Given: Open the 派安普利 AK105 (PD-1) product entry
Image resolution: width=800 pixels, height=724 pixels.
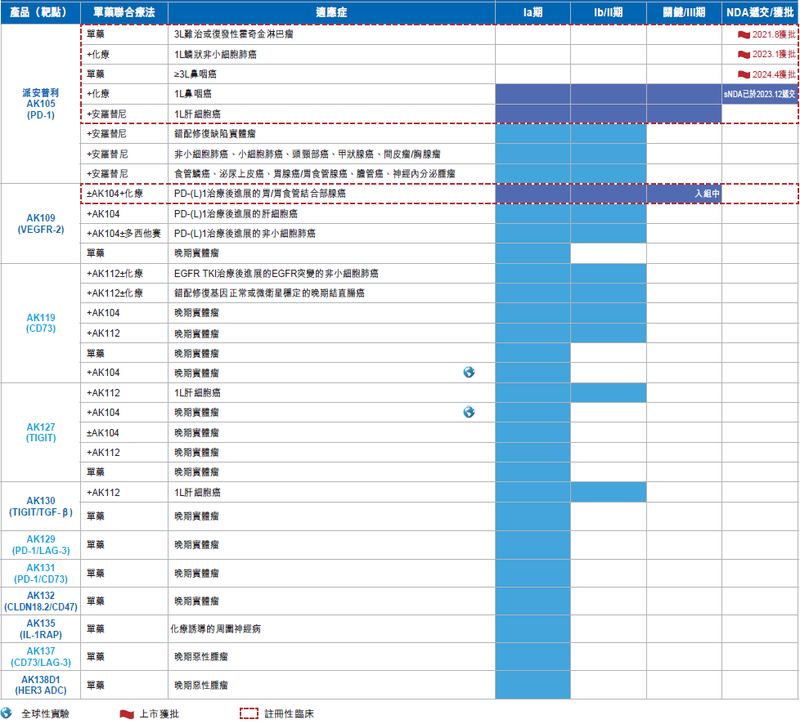Looking at the screenshot, I should [40, 103].
